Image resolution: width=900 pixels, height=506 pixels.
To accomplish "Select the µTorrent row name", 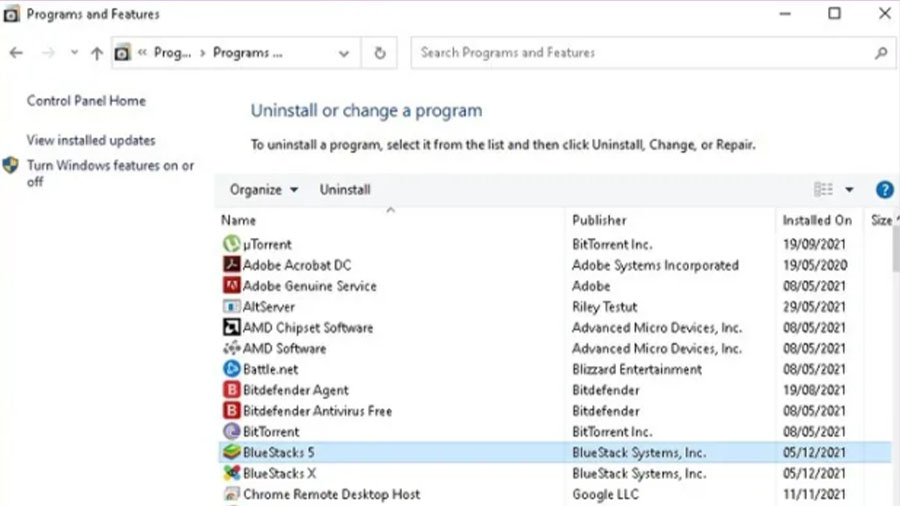I will (x=267, y=244).
